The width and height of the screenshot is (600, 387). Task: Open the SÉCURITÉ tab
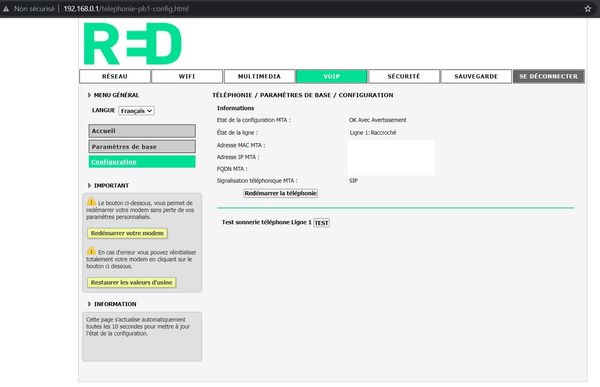[x=404, y=76]
